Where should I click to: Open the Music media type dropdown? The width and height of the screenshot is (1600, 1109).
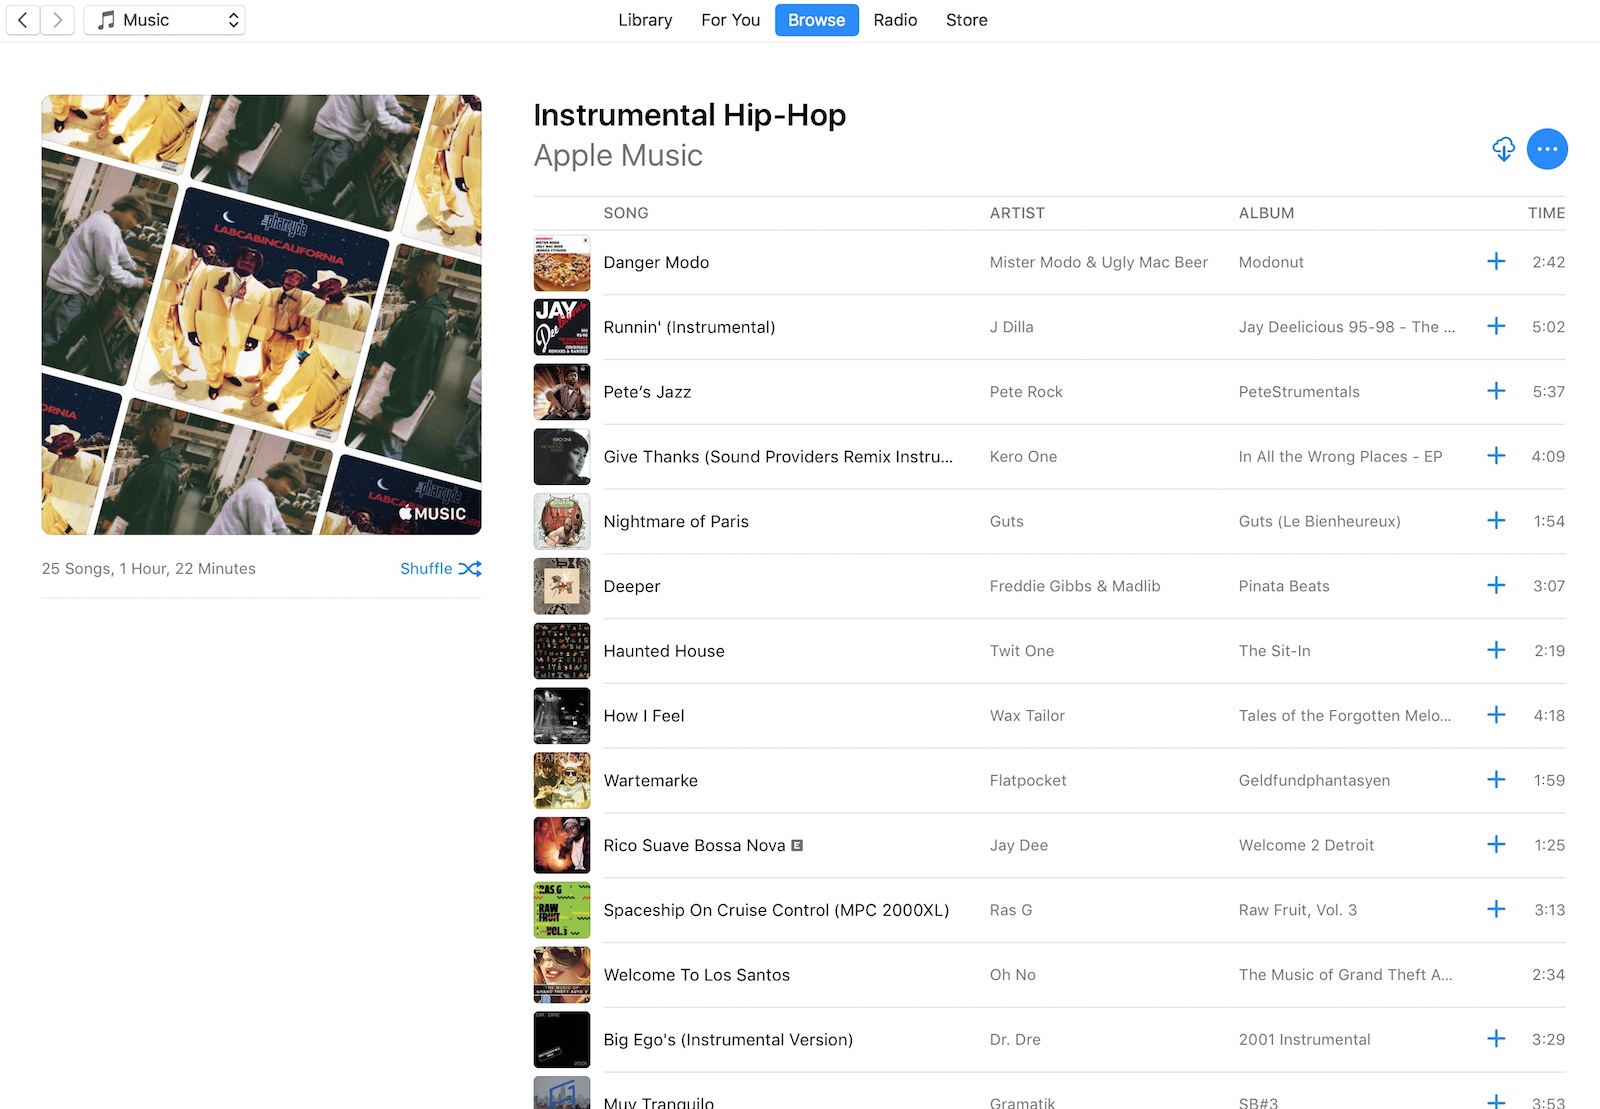tap(164, 20)
